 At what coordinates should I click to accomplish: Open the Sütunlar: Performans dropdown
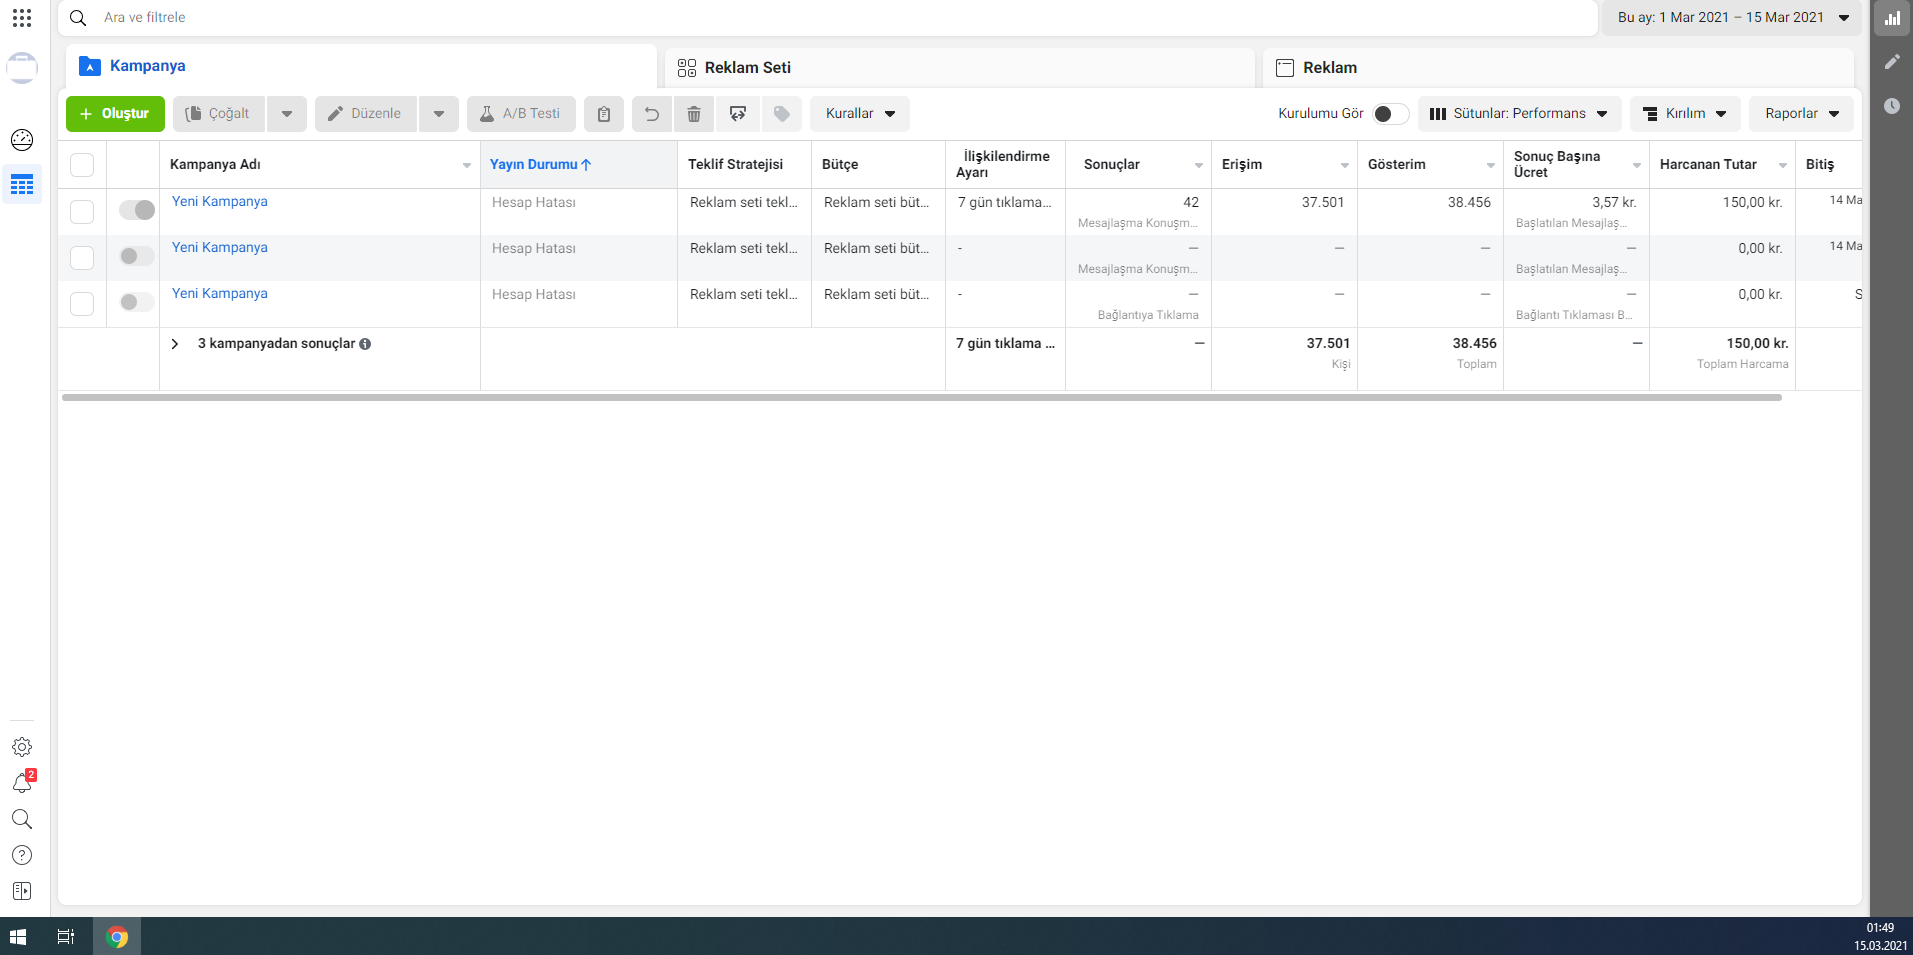[x=1519, y=114]
